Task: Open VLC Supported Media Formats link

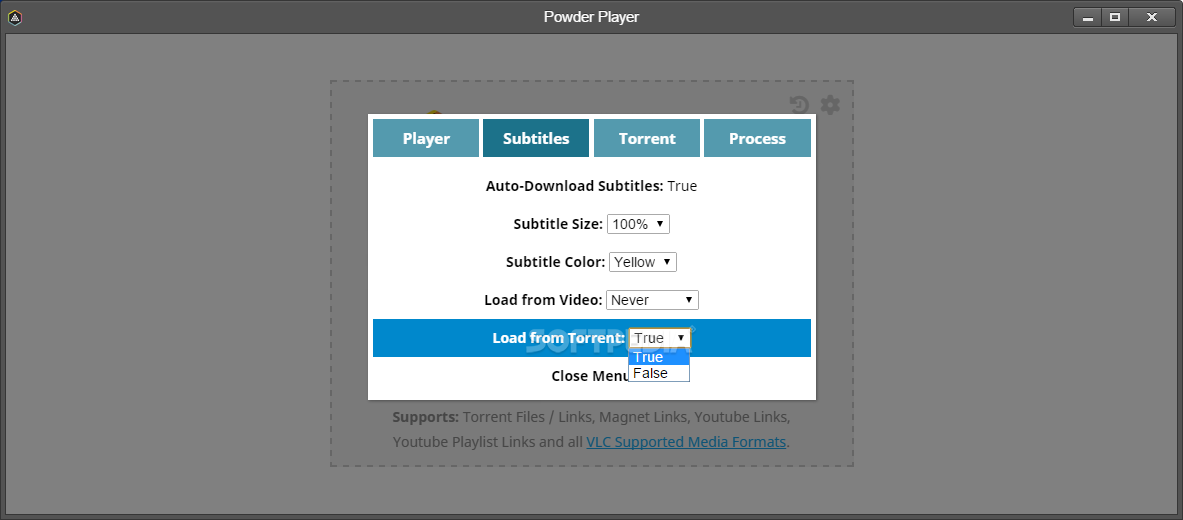Action: click(687, 442)
